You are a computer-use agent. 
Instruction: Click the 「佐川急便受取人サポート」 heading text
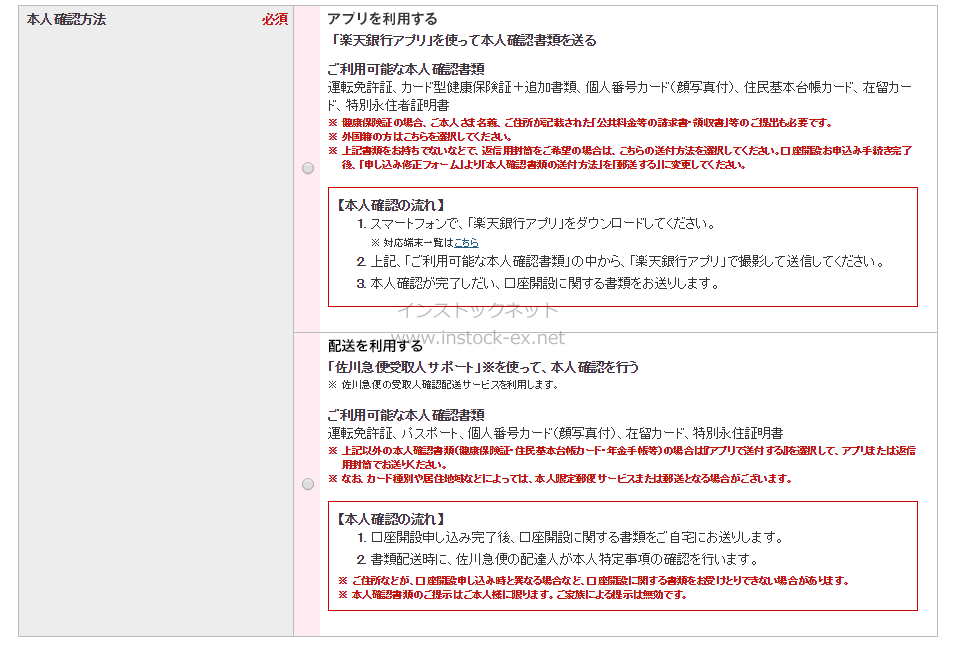(x=484, y=367)
